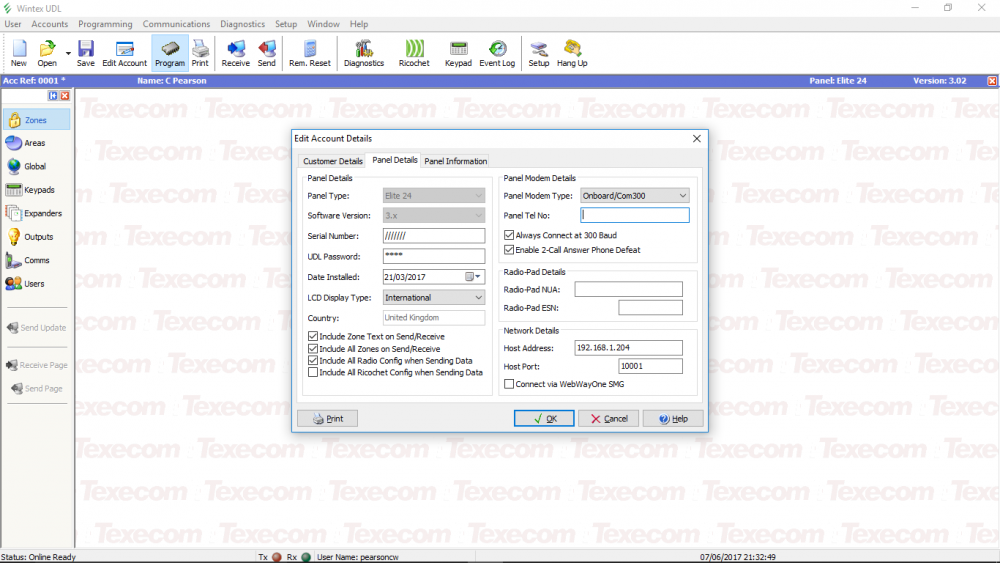Open the Outputs section
Image resolution: width=1000 pixels, height=563 pixels.
tap(36, 237)
